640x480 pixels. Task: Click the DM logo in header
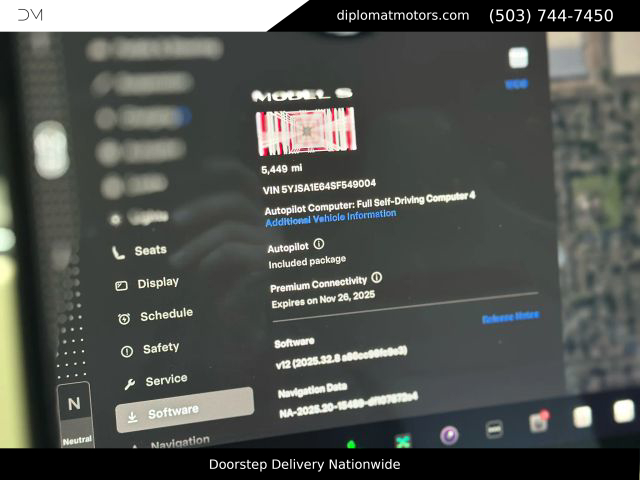point(30,15)
